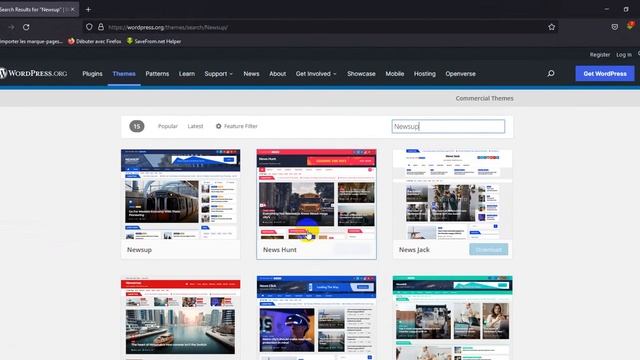Click SaveFrom.net Helper bookmark
The height and width of the screenshot is (360, 640).
pos(154,41)
